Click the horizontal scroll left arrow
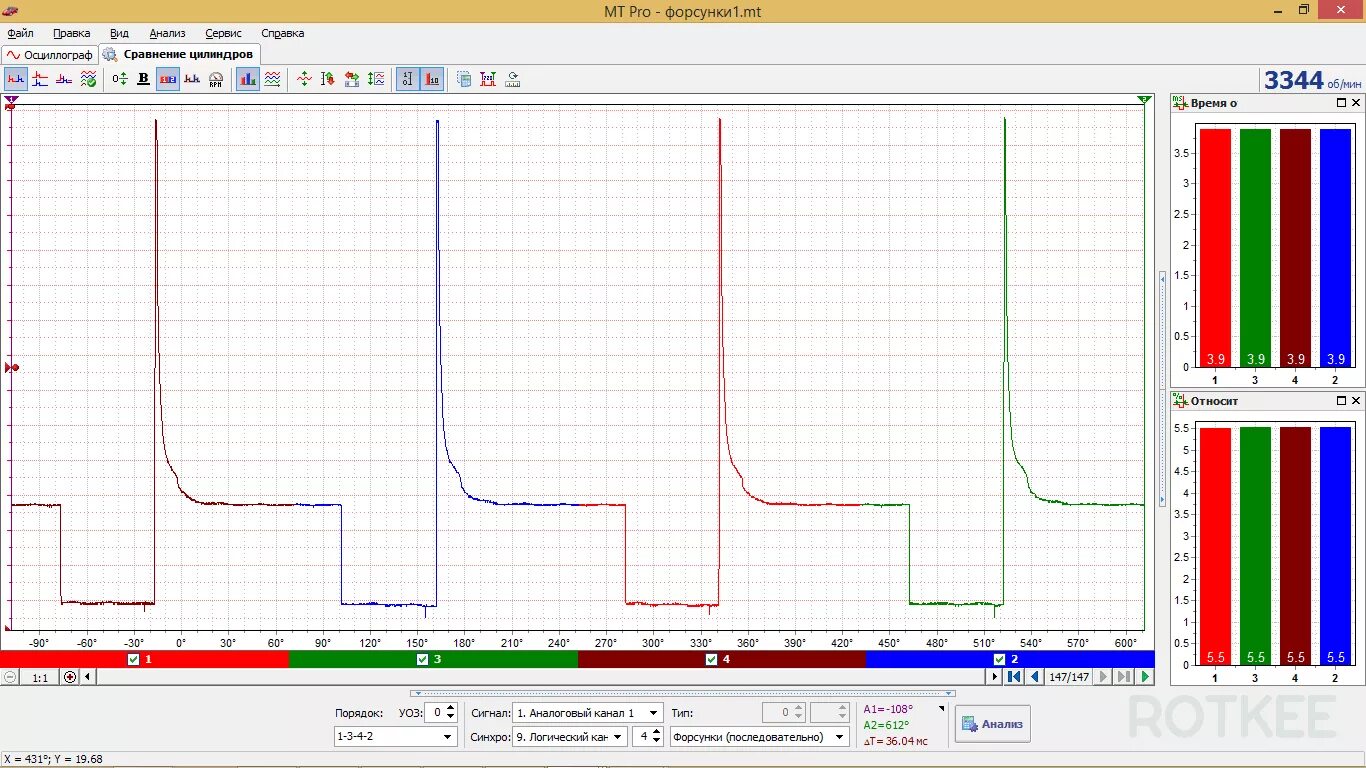1366x768 pixels. pyautogui.click(x=88, y=677)
